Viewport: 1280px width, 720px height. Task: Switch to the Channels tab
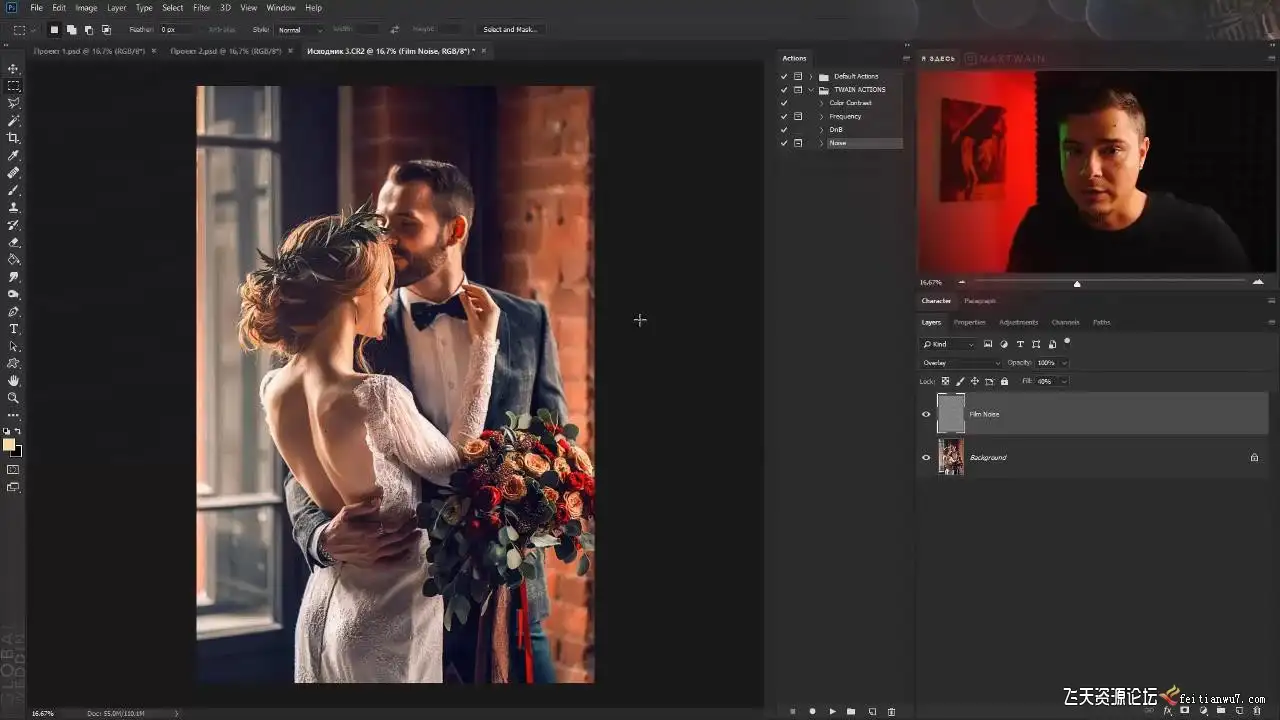click(x=1065, y=322)
